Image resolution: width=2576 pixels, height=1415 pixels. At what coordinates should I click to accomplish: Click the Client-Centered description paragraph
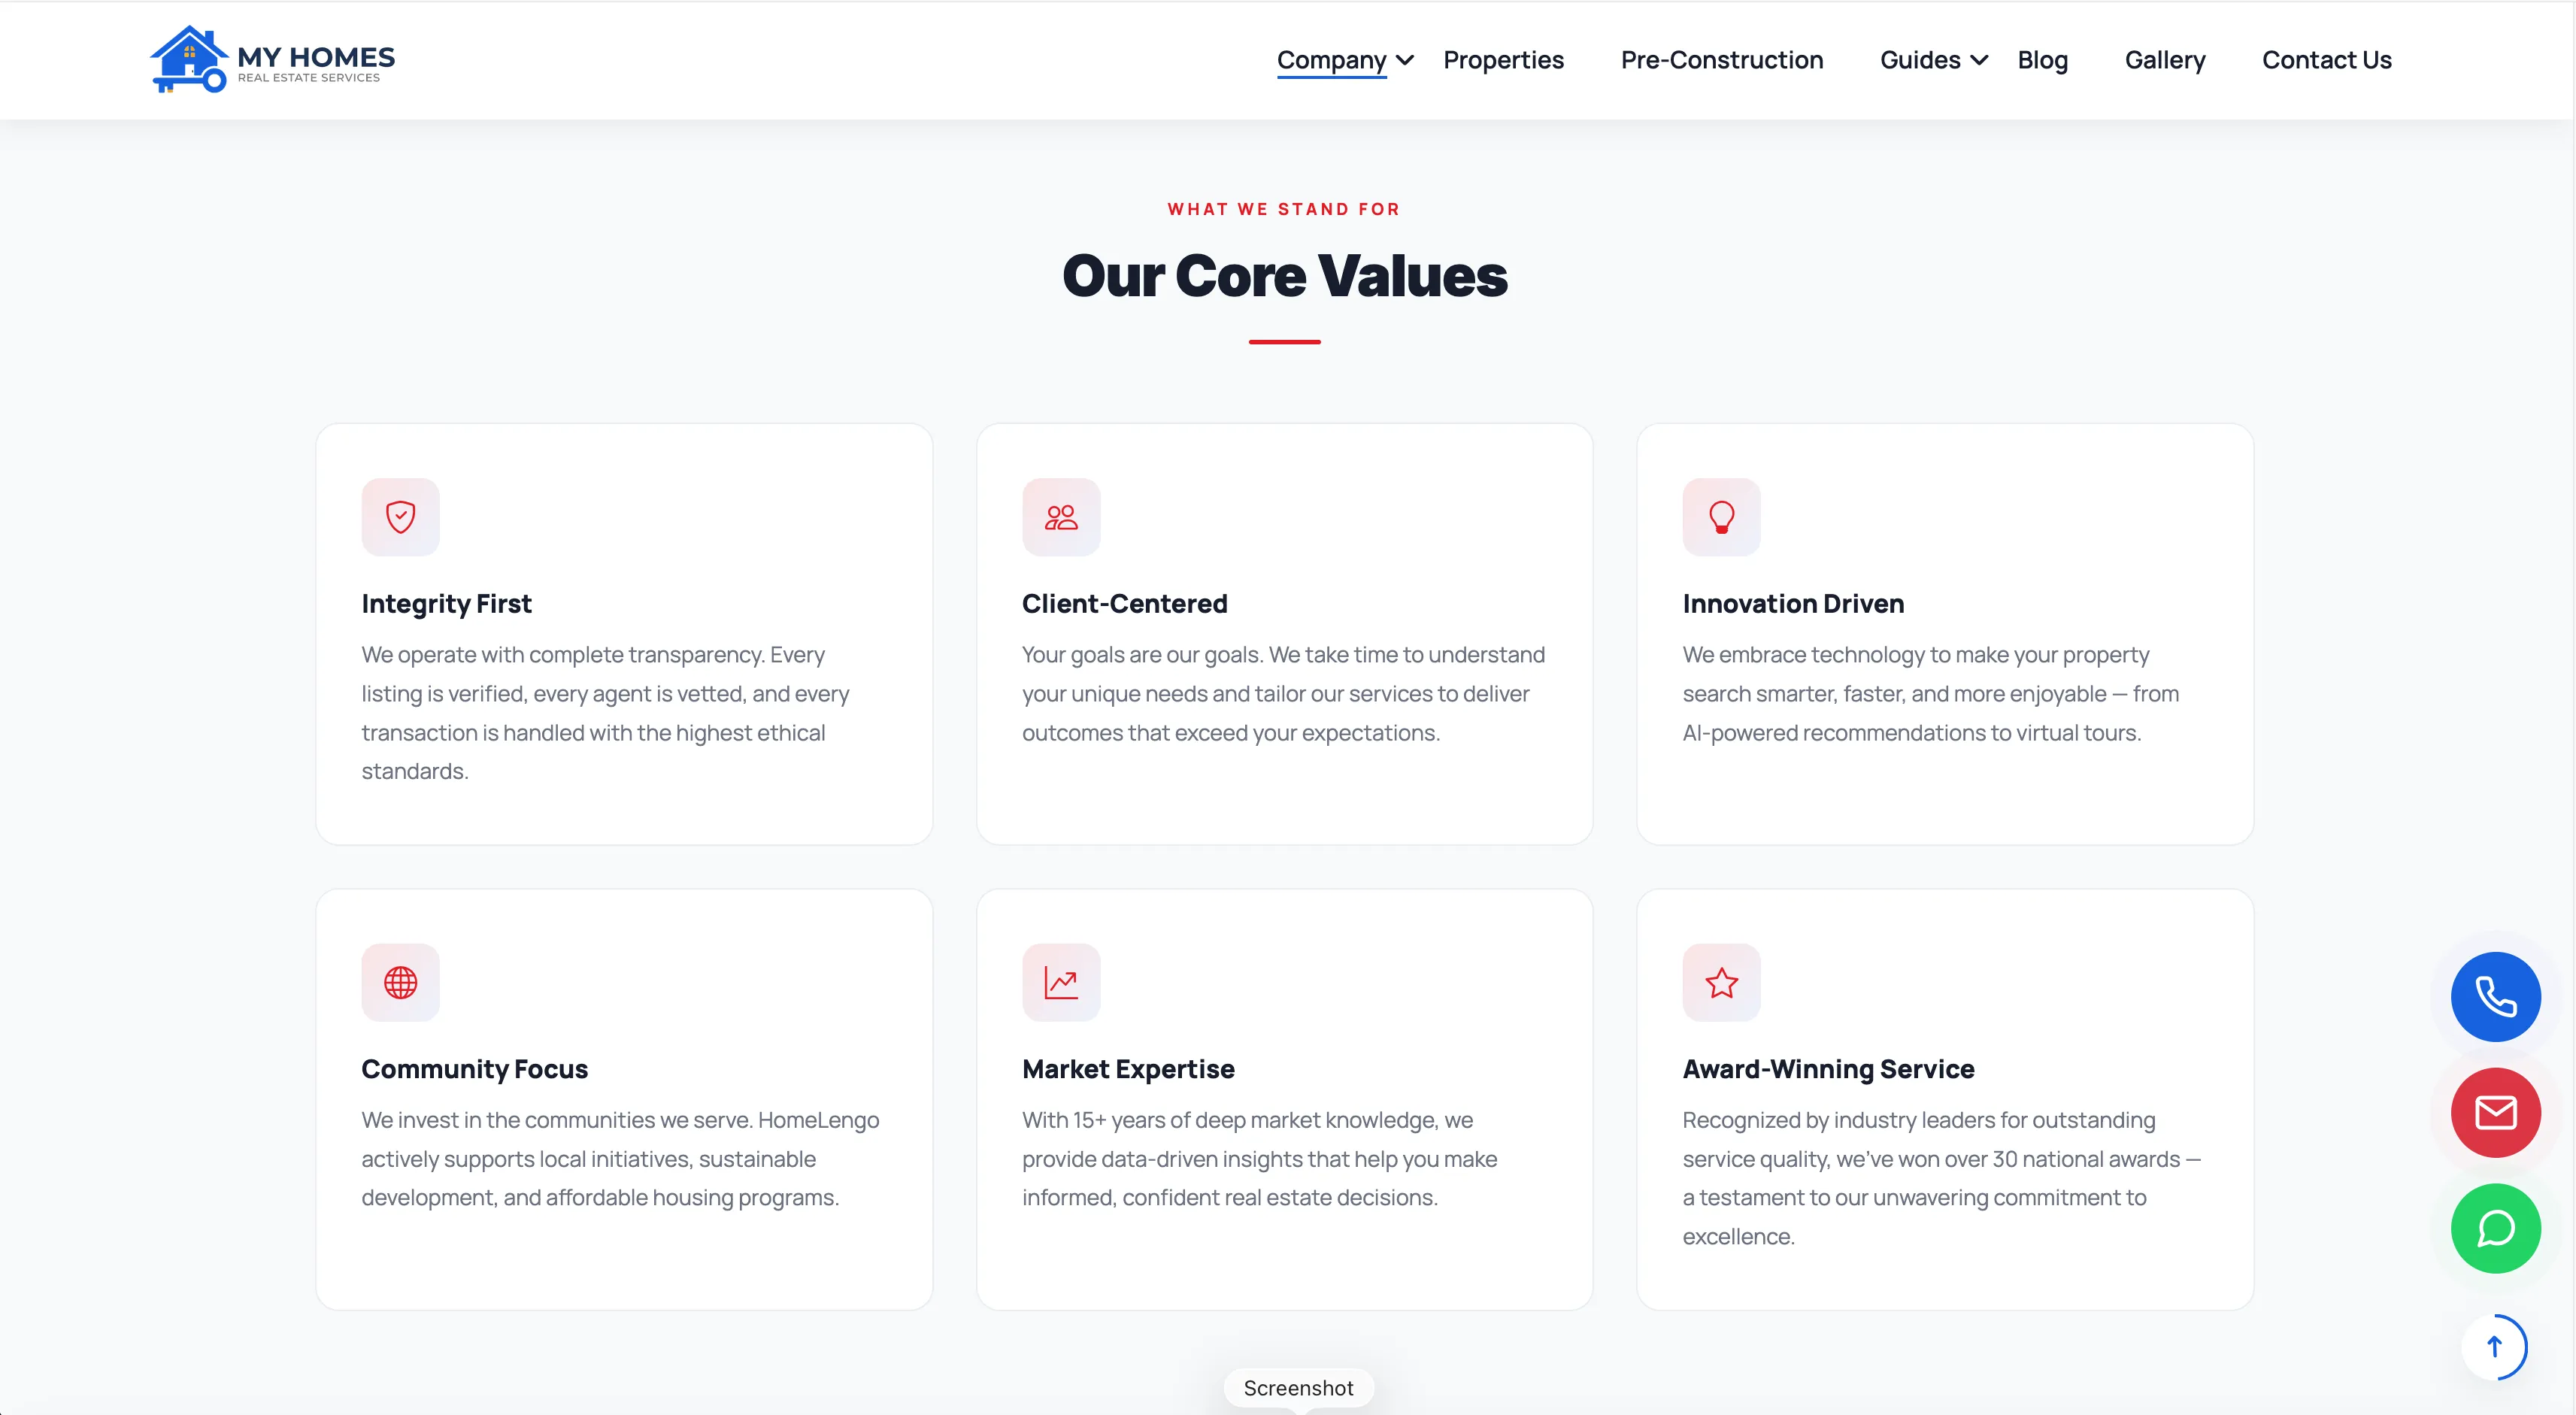tap(1284, 693)
